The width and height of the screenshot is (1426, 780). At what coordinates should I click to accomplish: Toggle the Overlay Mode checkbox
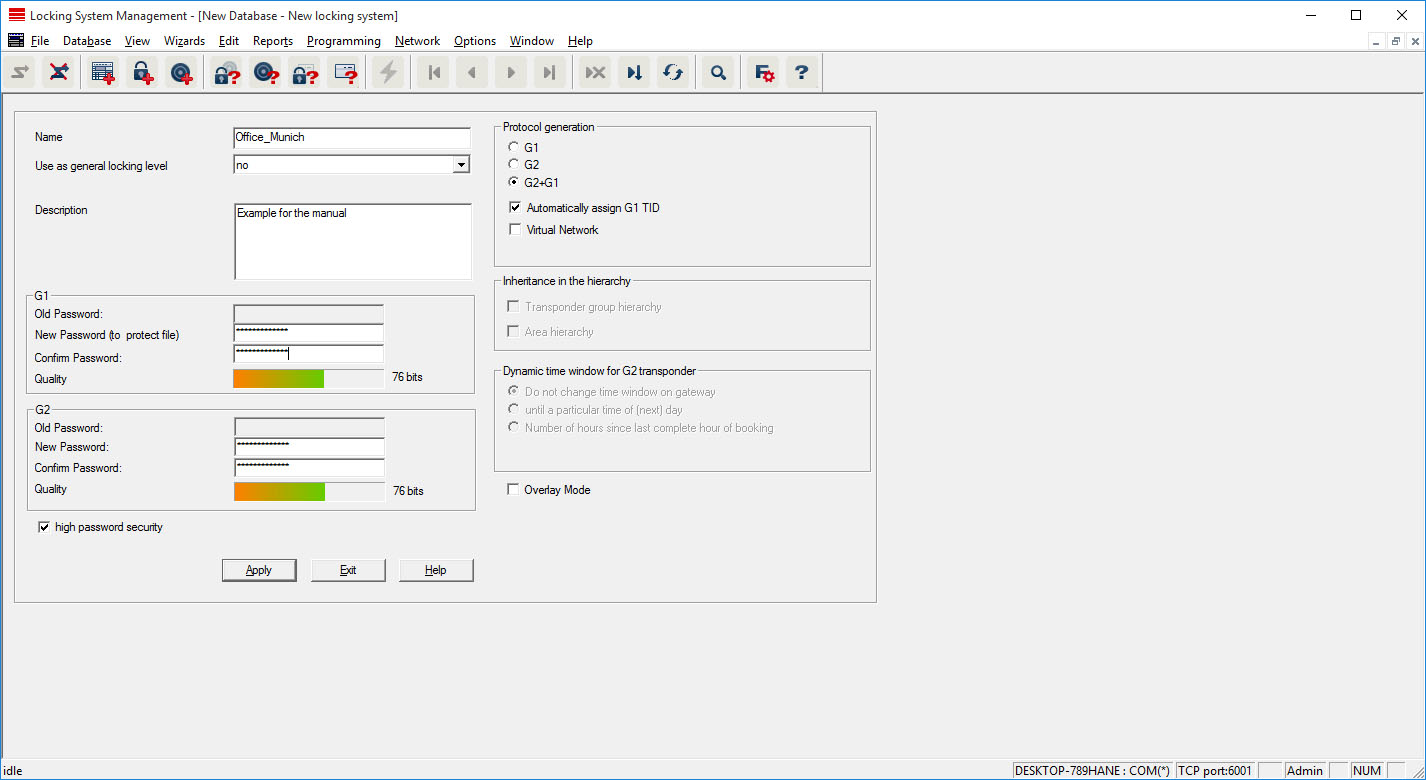coord(514,490)
